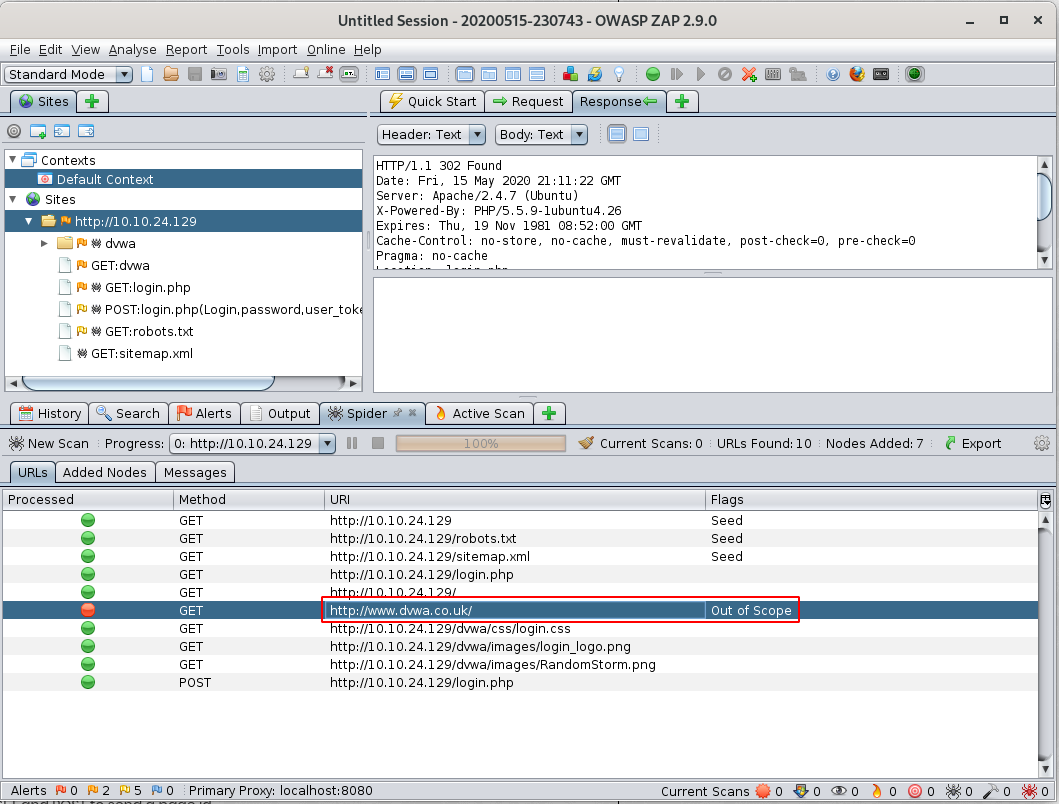
Task: Toggle the light bulb hints icon
Action: tap(619, 73)
